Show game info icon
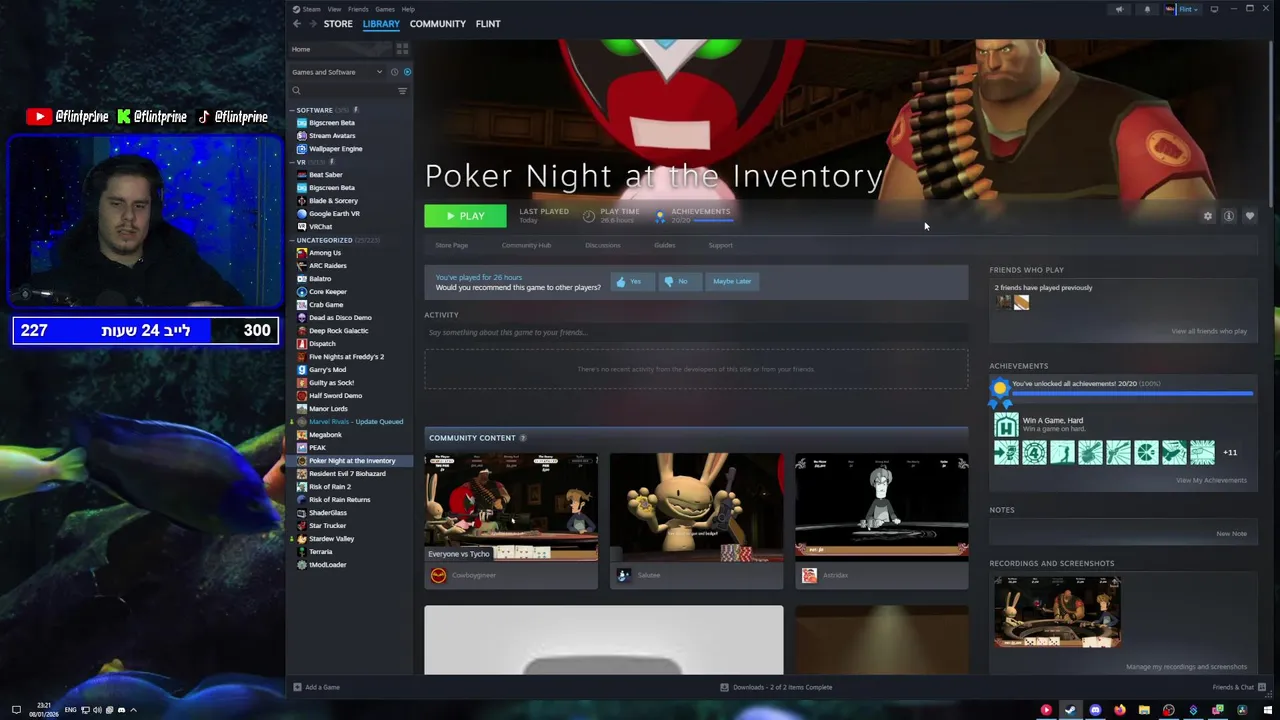This screenshot has width=1280, height=720. tap(1228, 216)
